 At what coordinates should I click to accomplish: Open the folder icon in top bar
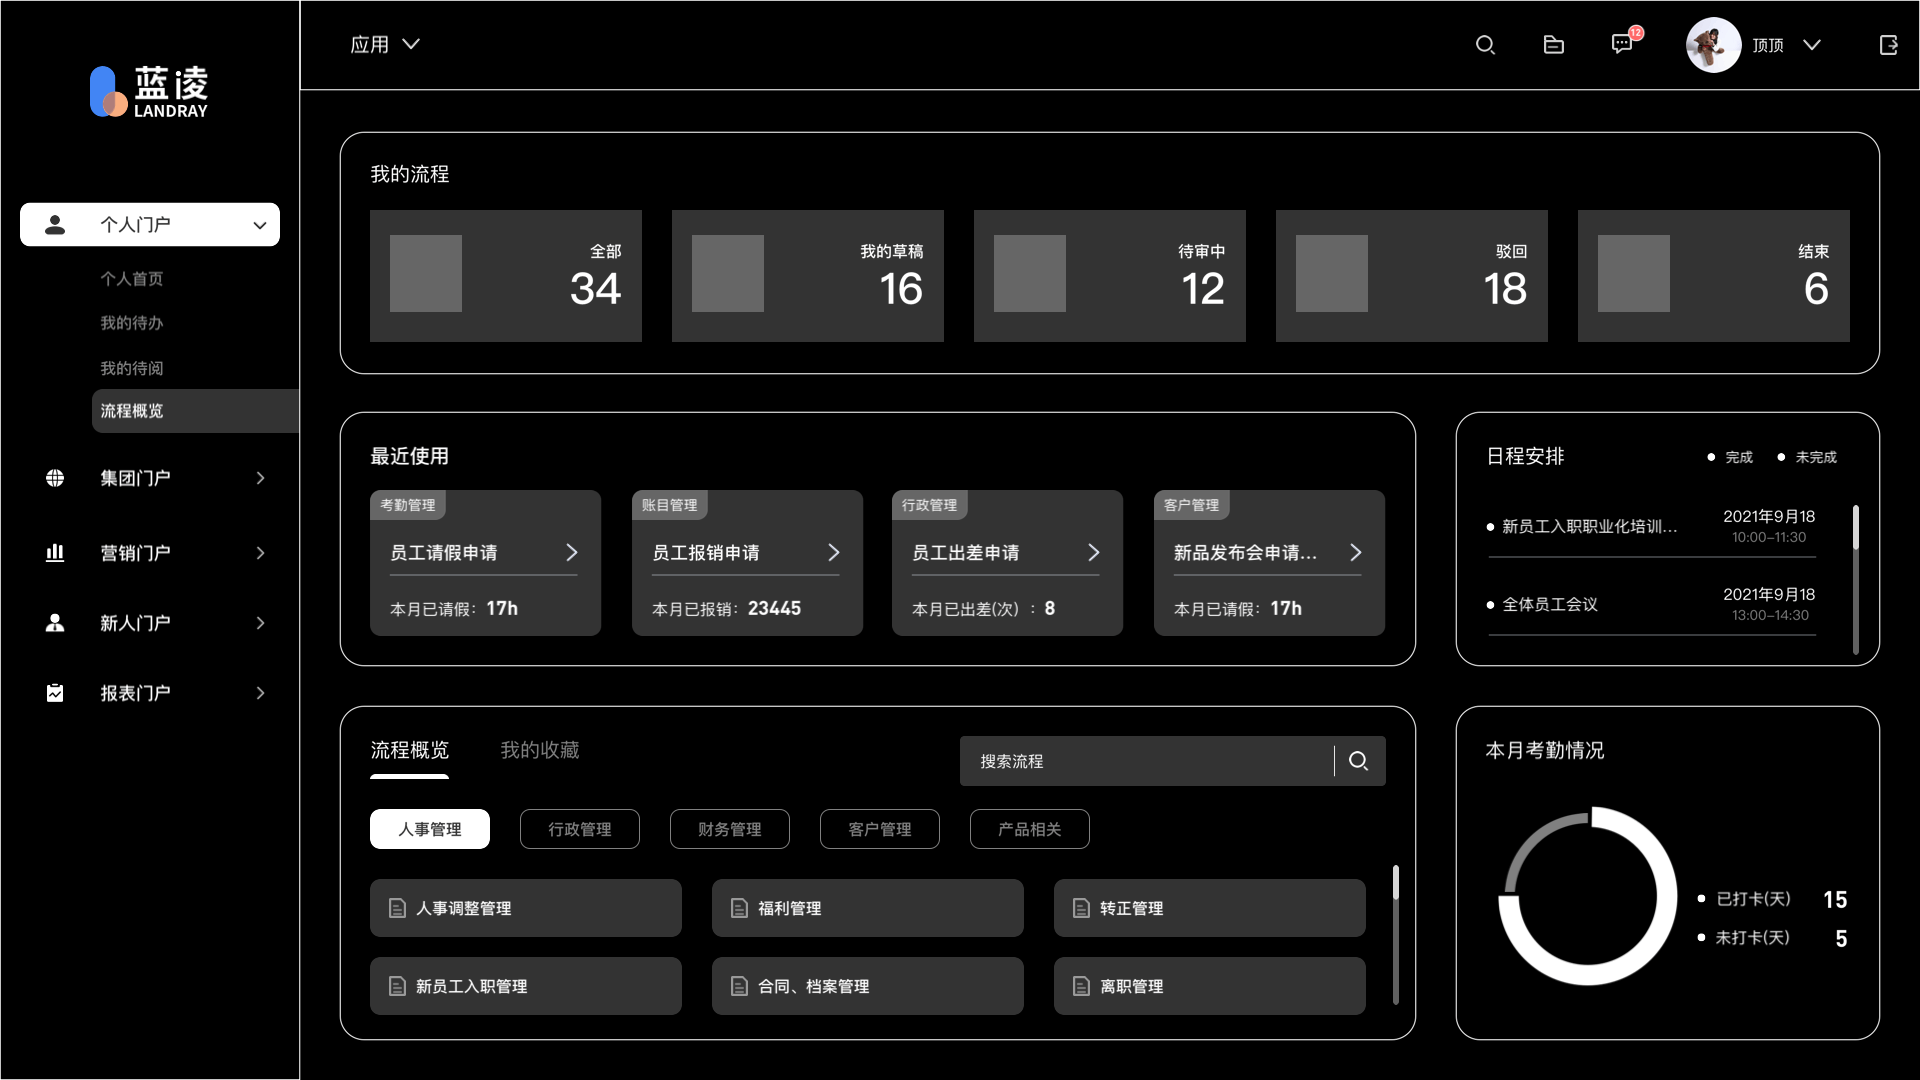[x=1553, y=45]
